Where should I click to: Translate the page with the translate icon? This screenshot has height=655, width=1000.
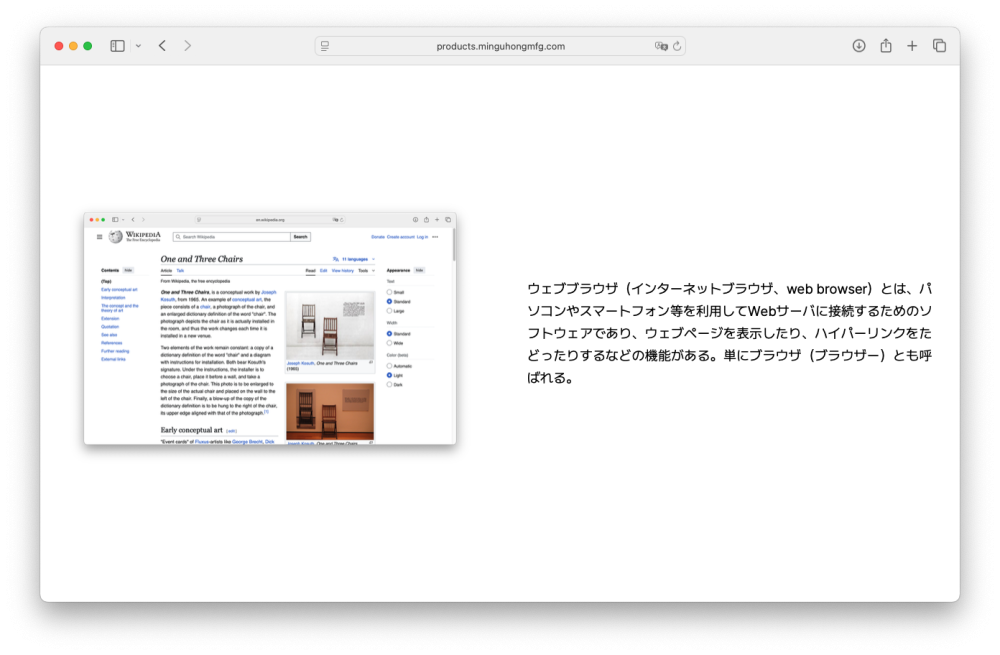pos(661,46)
